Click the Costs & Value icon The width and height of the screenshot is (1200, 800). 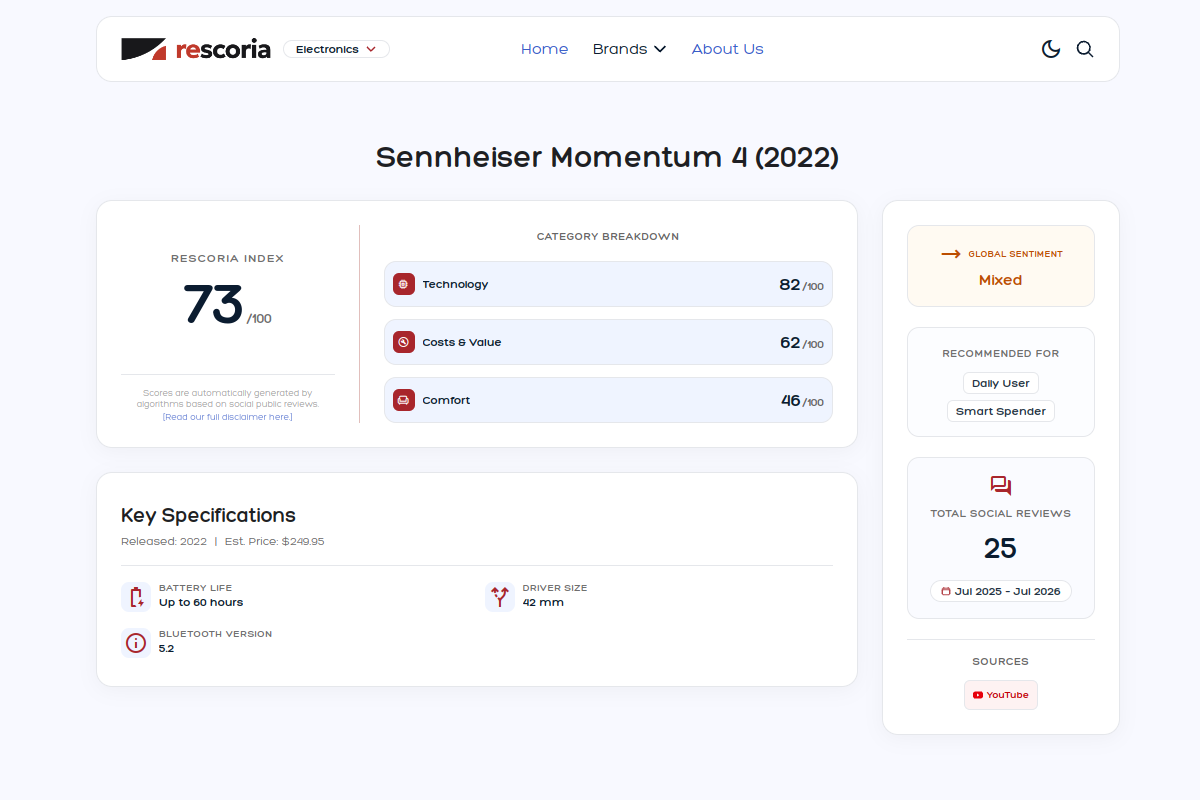pos(404,342)
